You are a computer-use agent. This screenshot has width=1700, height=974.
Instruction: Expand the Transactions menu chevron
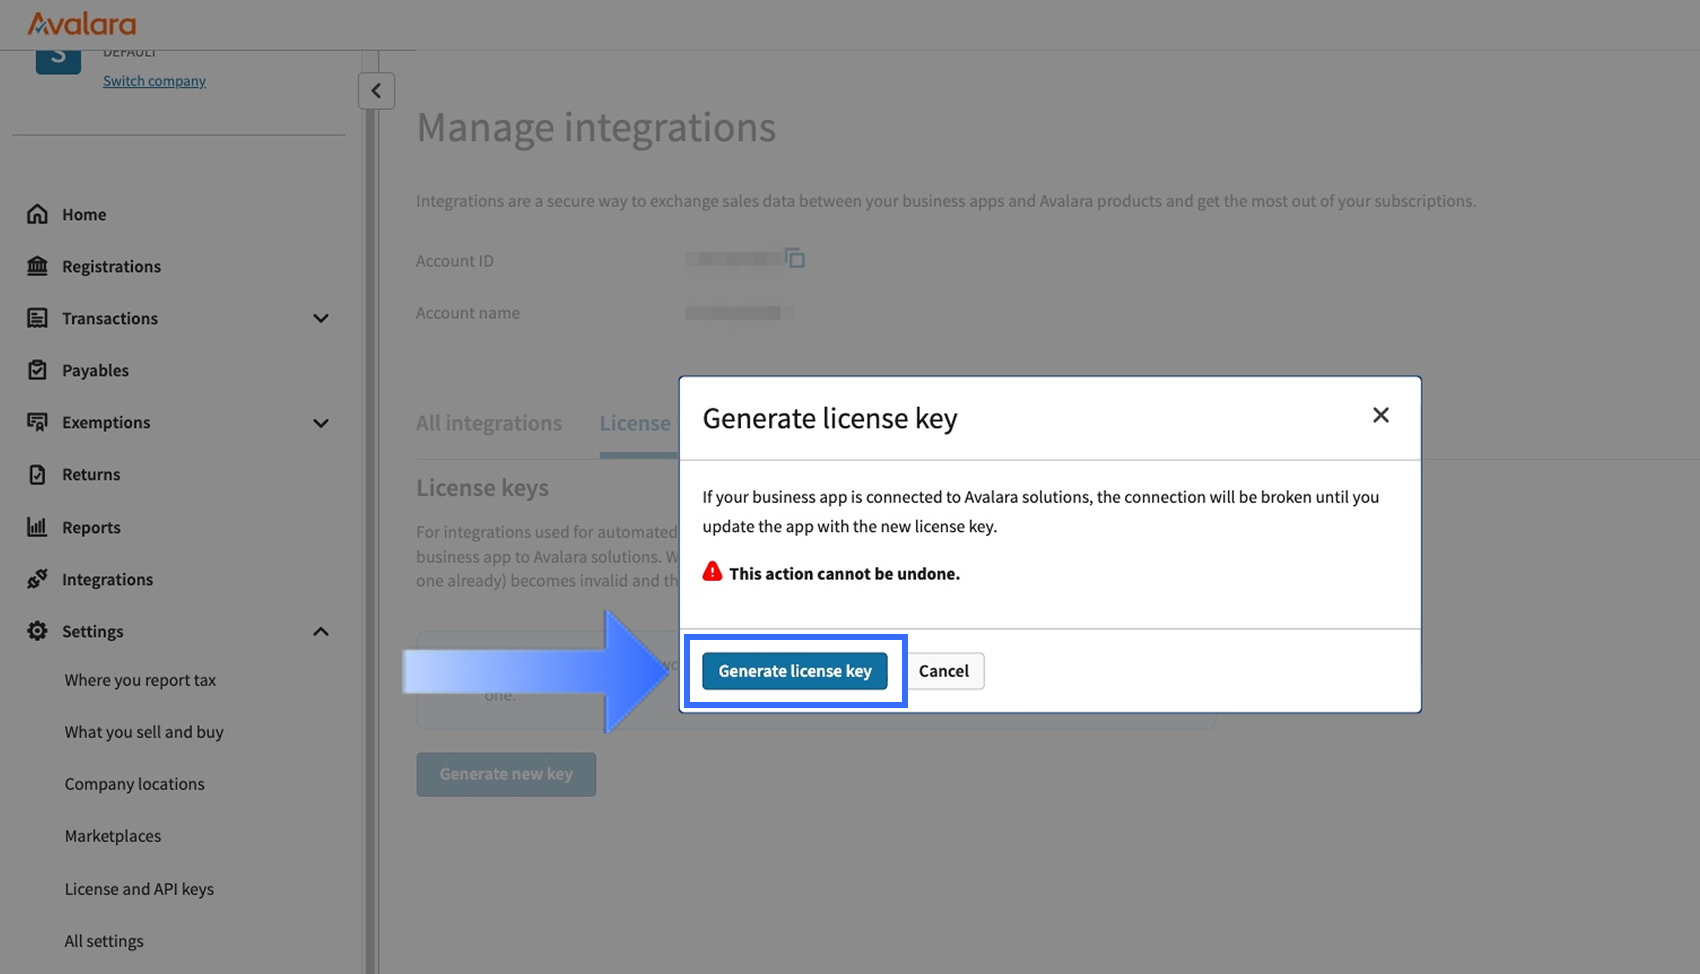click(321, 318)
